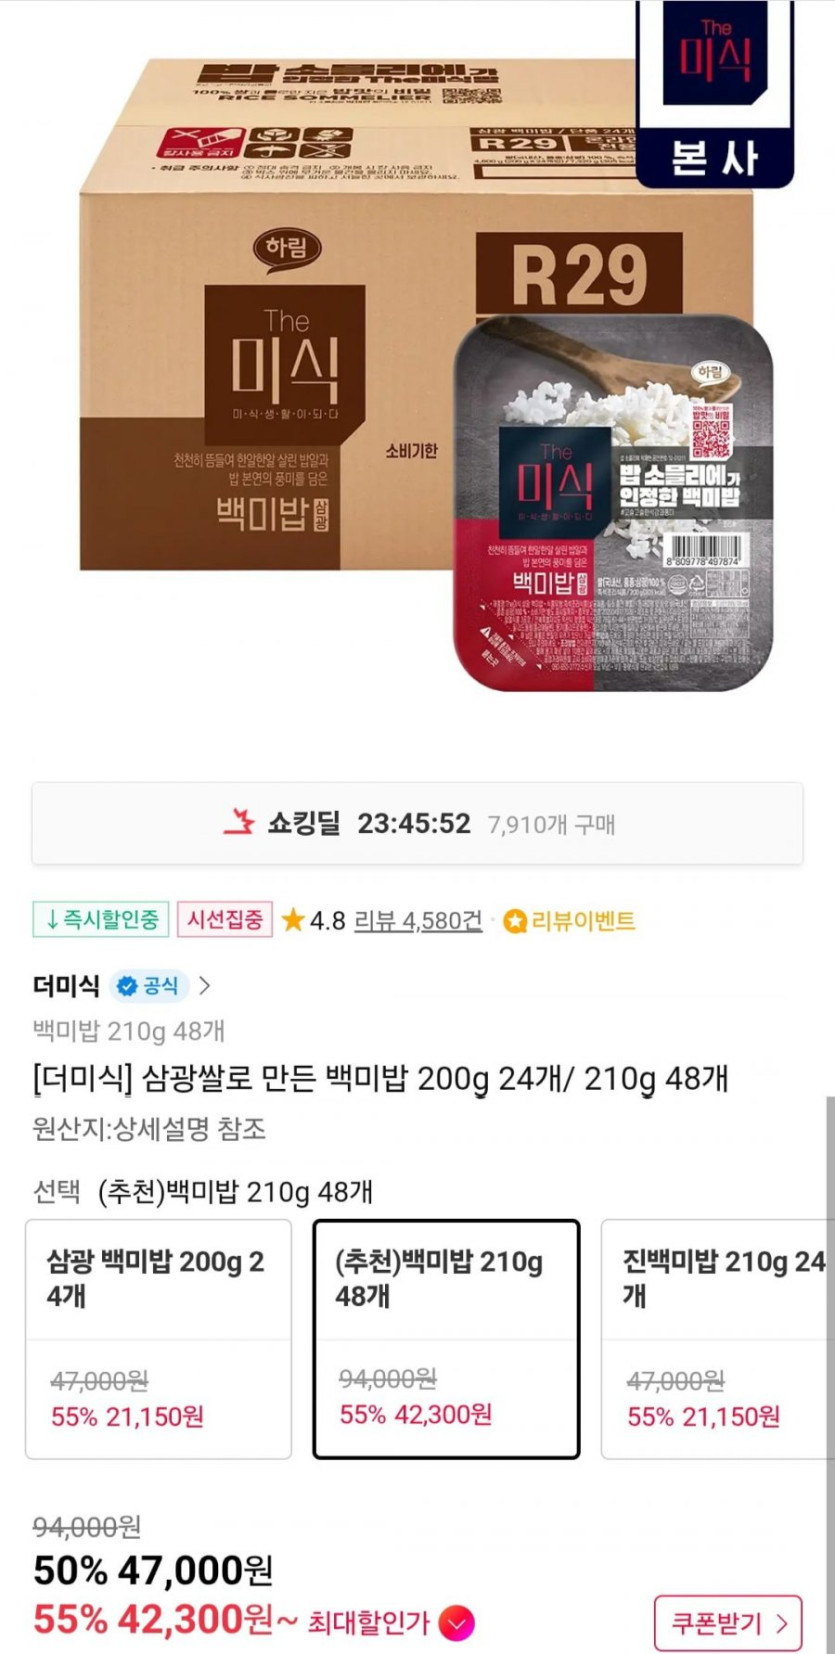Click the 더미식 brand name link

pos(66,986)
